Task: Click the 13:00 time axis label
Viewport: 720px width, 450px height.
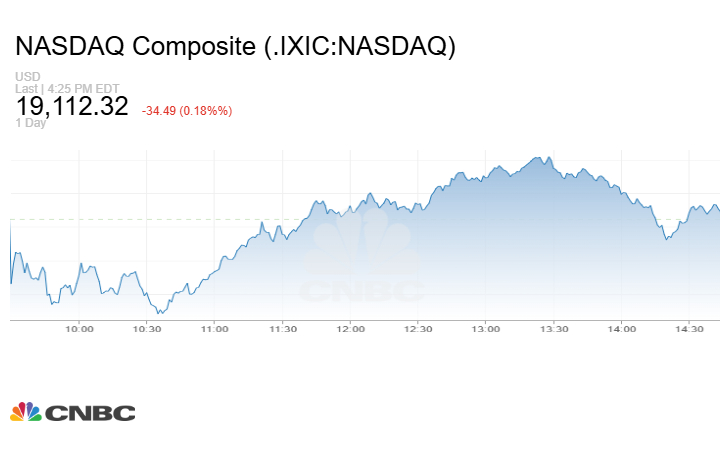Action: tap(486, 329)
